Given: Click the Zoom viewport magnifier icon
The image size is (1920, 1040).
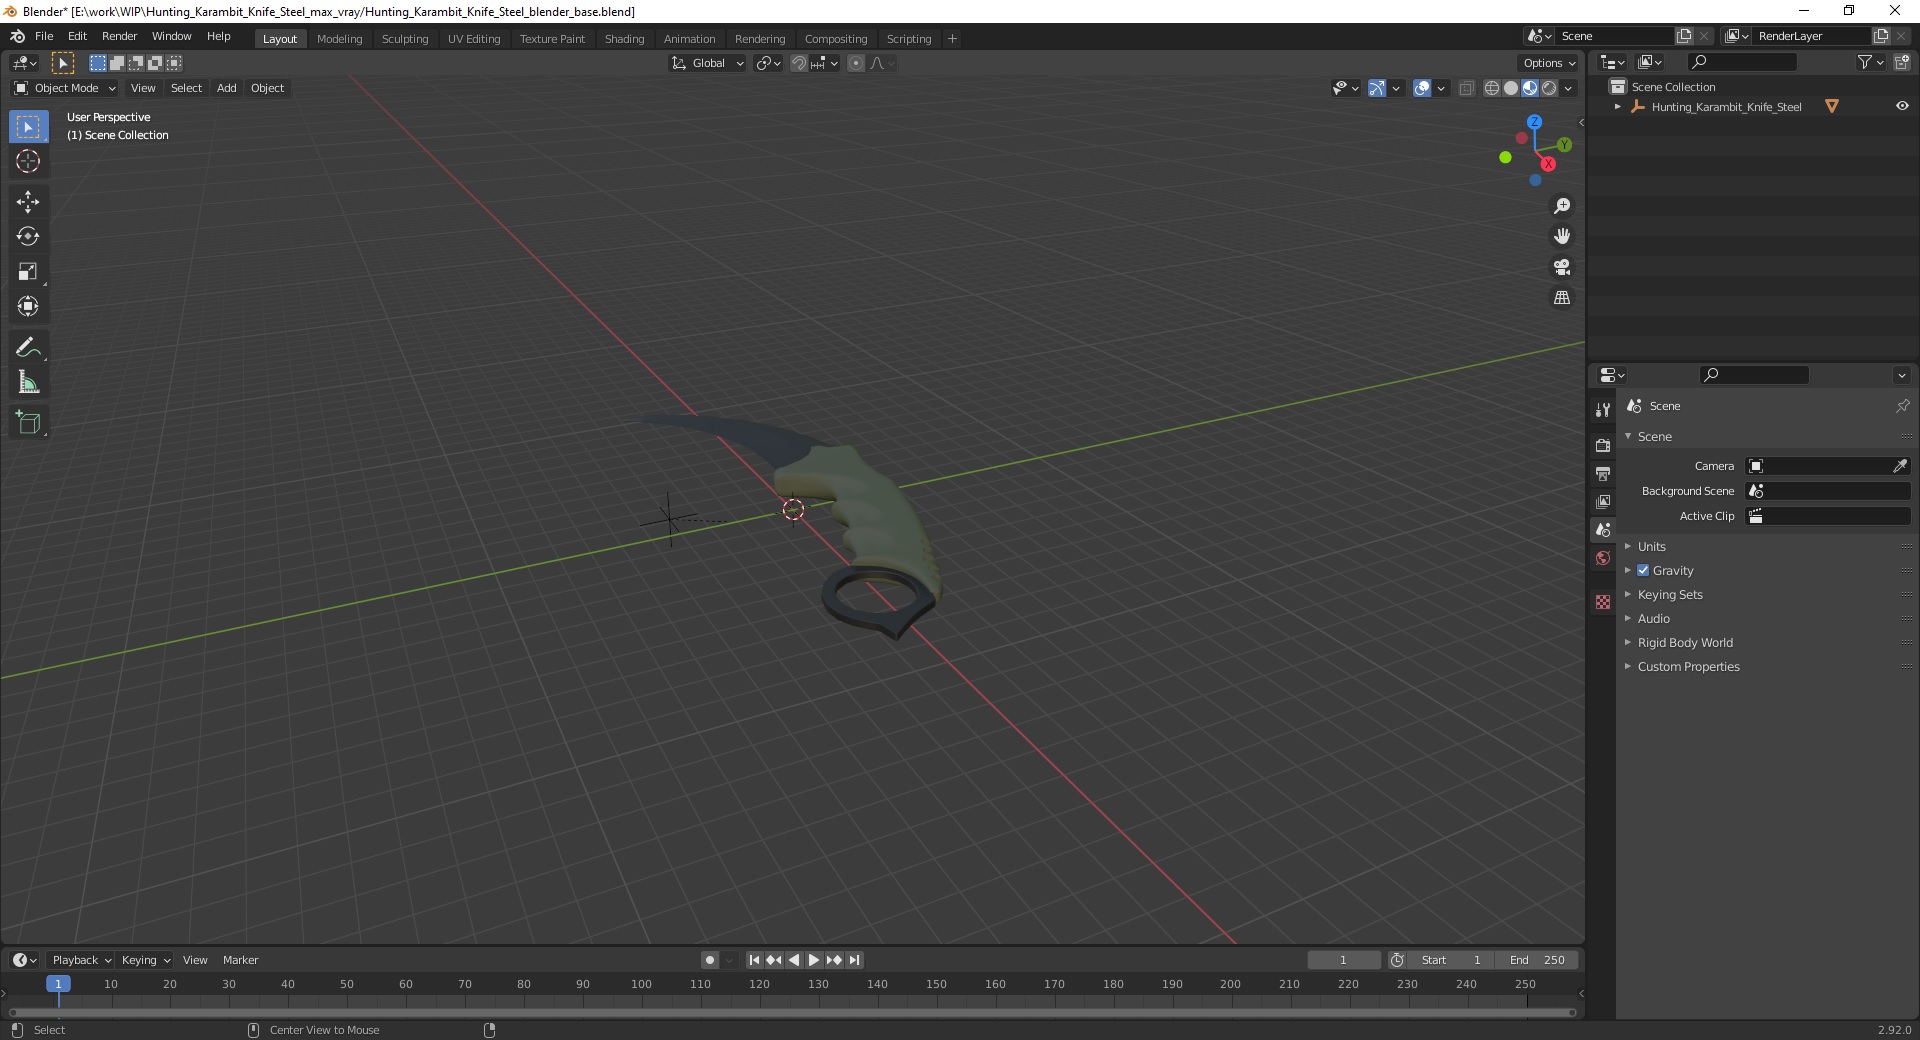Looking at the screenshot, I should (1562, 206).
